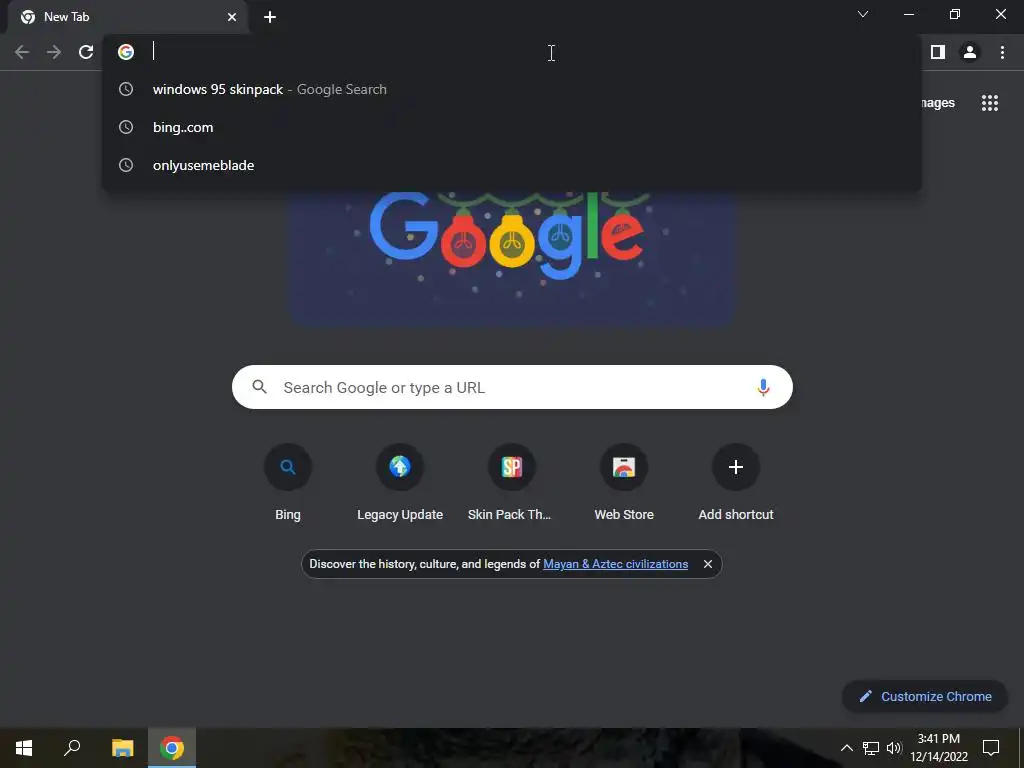Image resolution: width=1024 pixels, height=768 pixels.
Task: Start voice search with microphone
Action: [763, 387]
